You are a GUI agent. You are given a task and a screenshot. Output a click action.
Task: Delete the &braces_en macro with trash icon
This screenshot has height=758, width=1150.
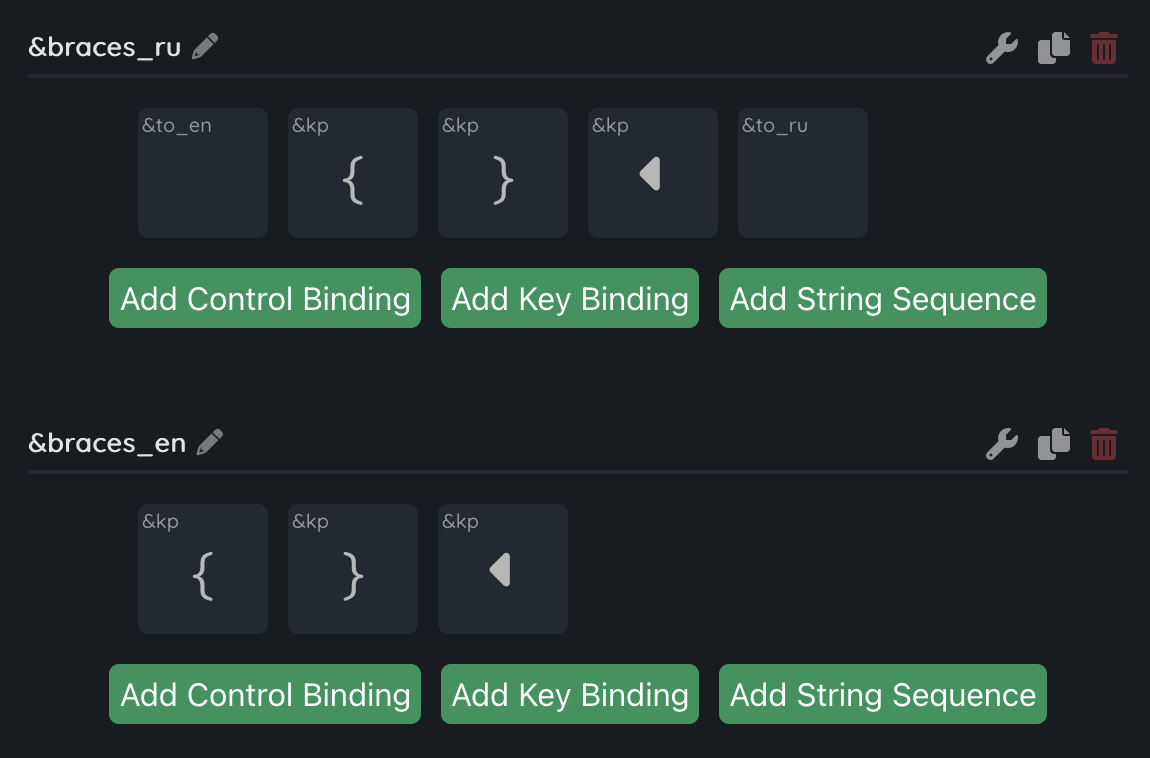tap(1104, 444)
